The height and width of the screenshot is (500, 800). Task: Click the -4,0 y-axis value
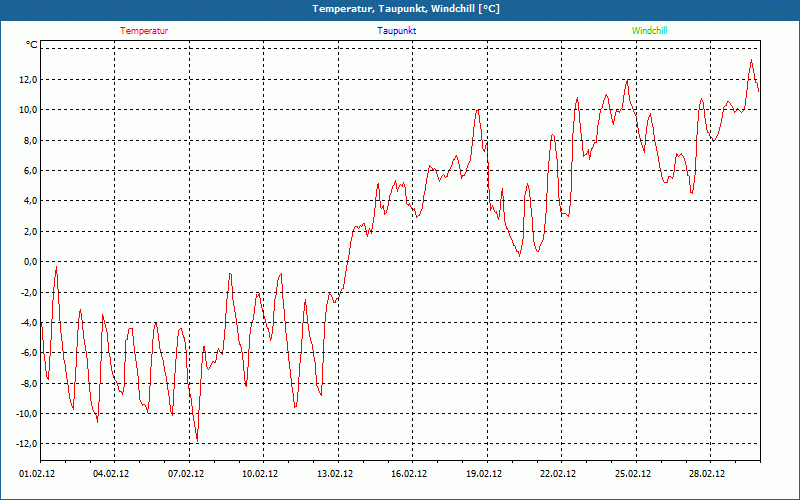pyautogui.click(x=29, y=322)
